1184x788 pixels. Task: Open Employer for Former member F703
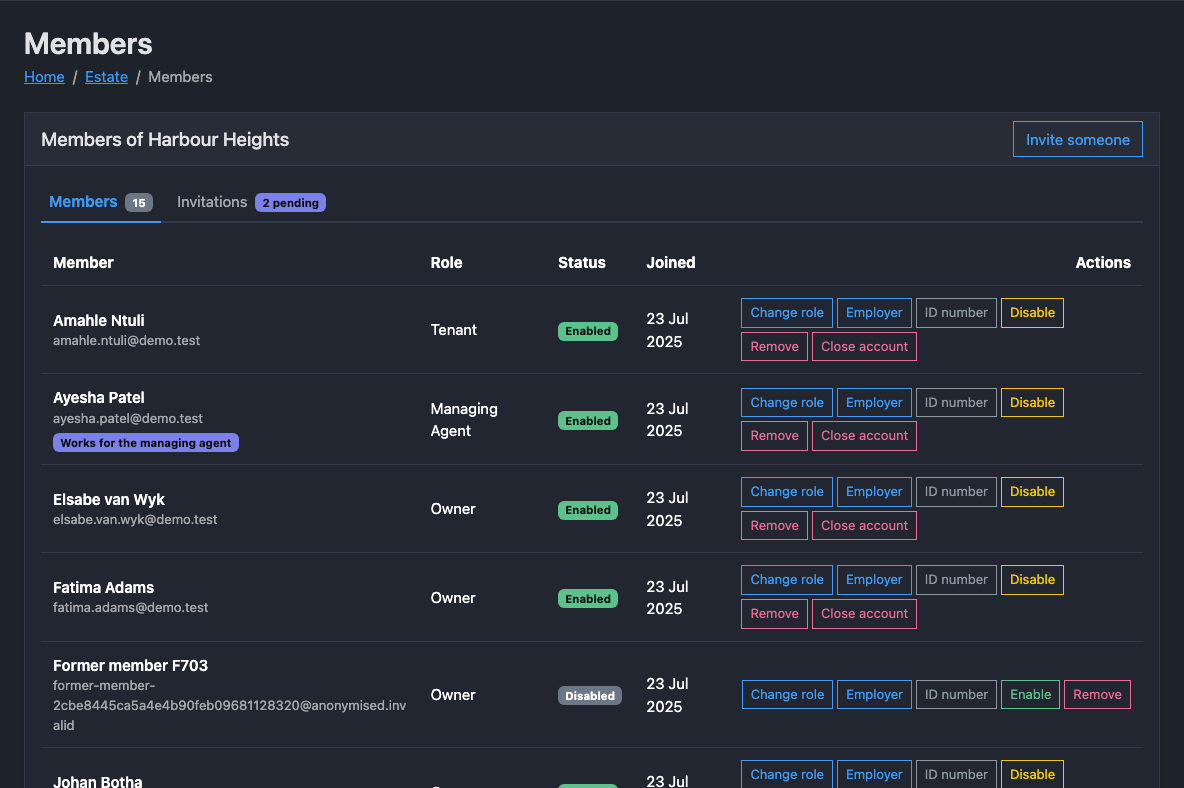874,694
